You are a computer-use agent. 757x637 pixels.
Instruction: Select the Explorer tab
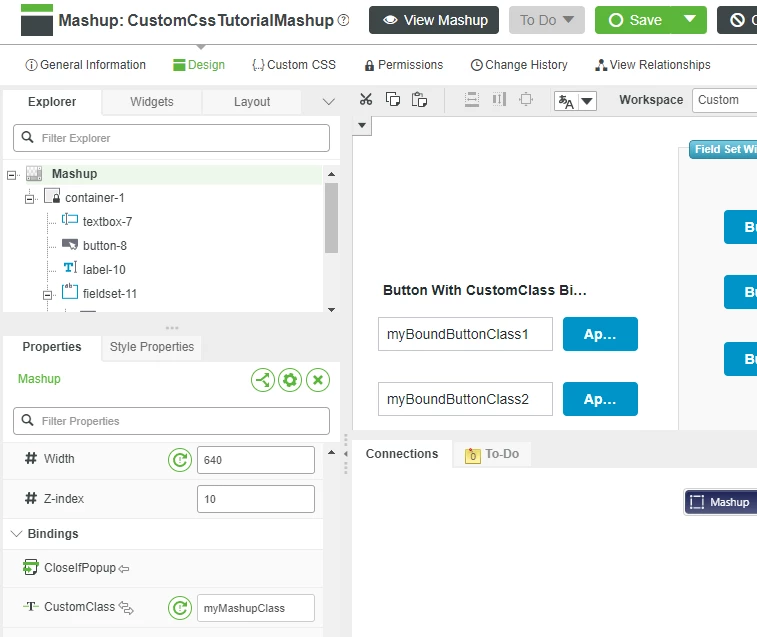pos(52,102)
